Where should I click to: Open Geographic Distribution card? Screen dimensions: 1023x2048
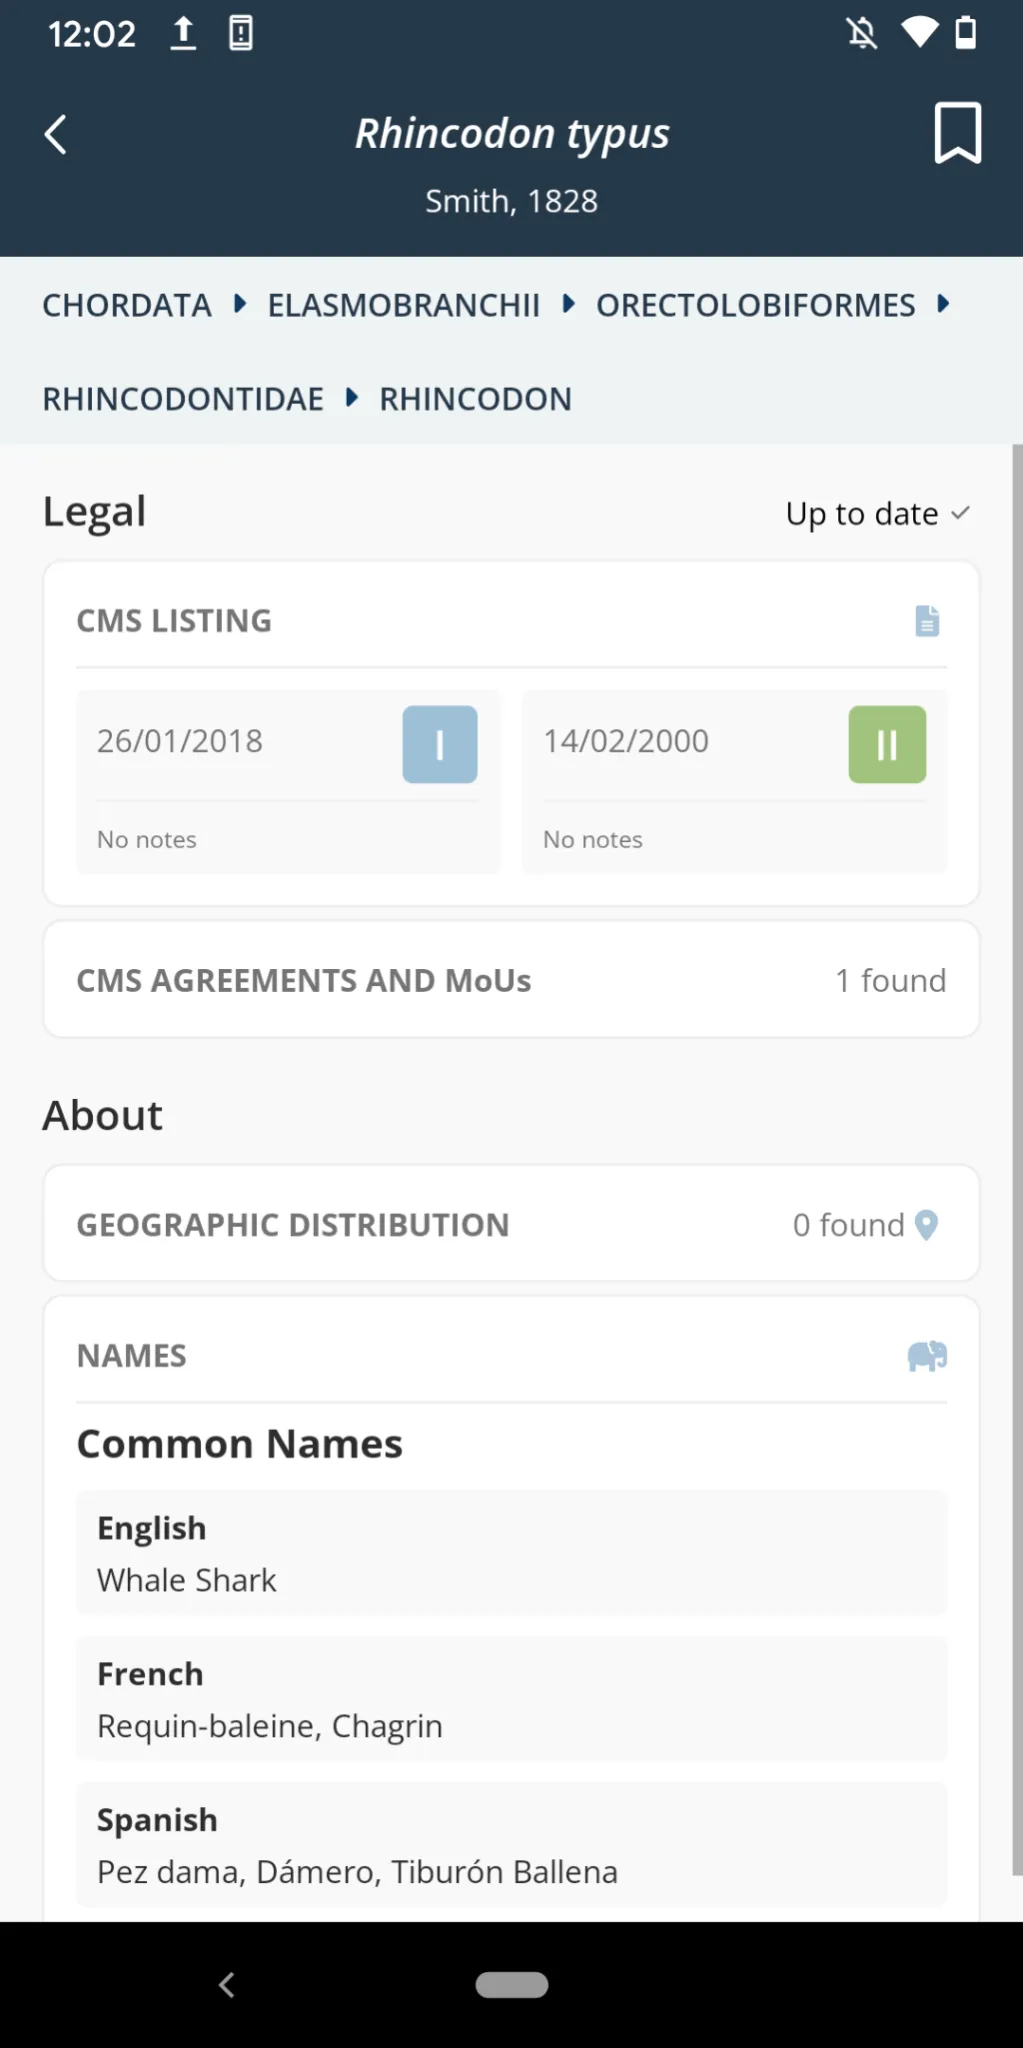pyautogui.click(x=511, y=1224)
